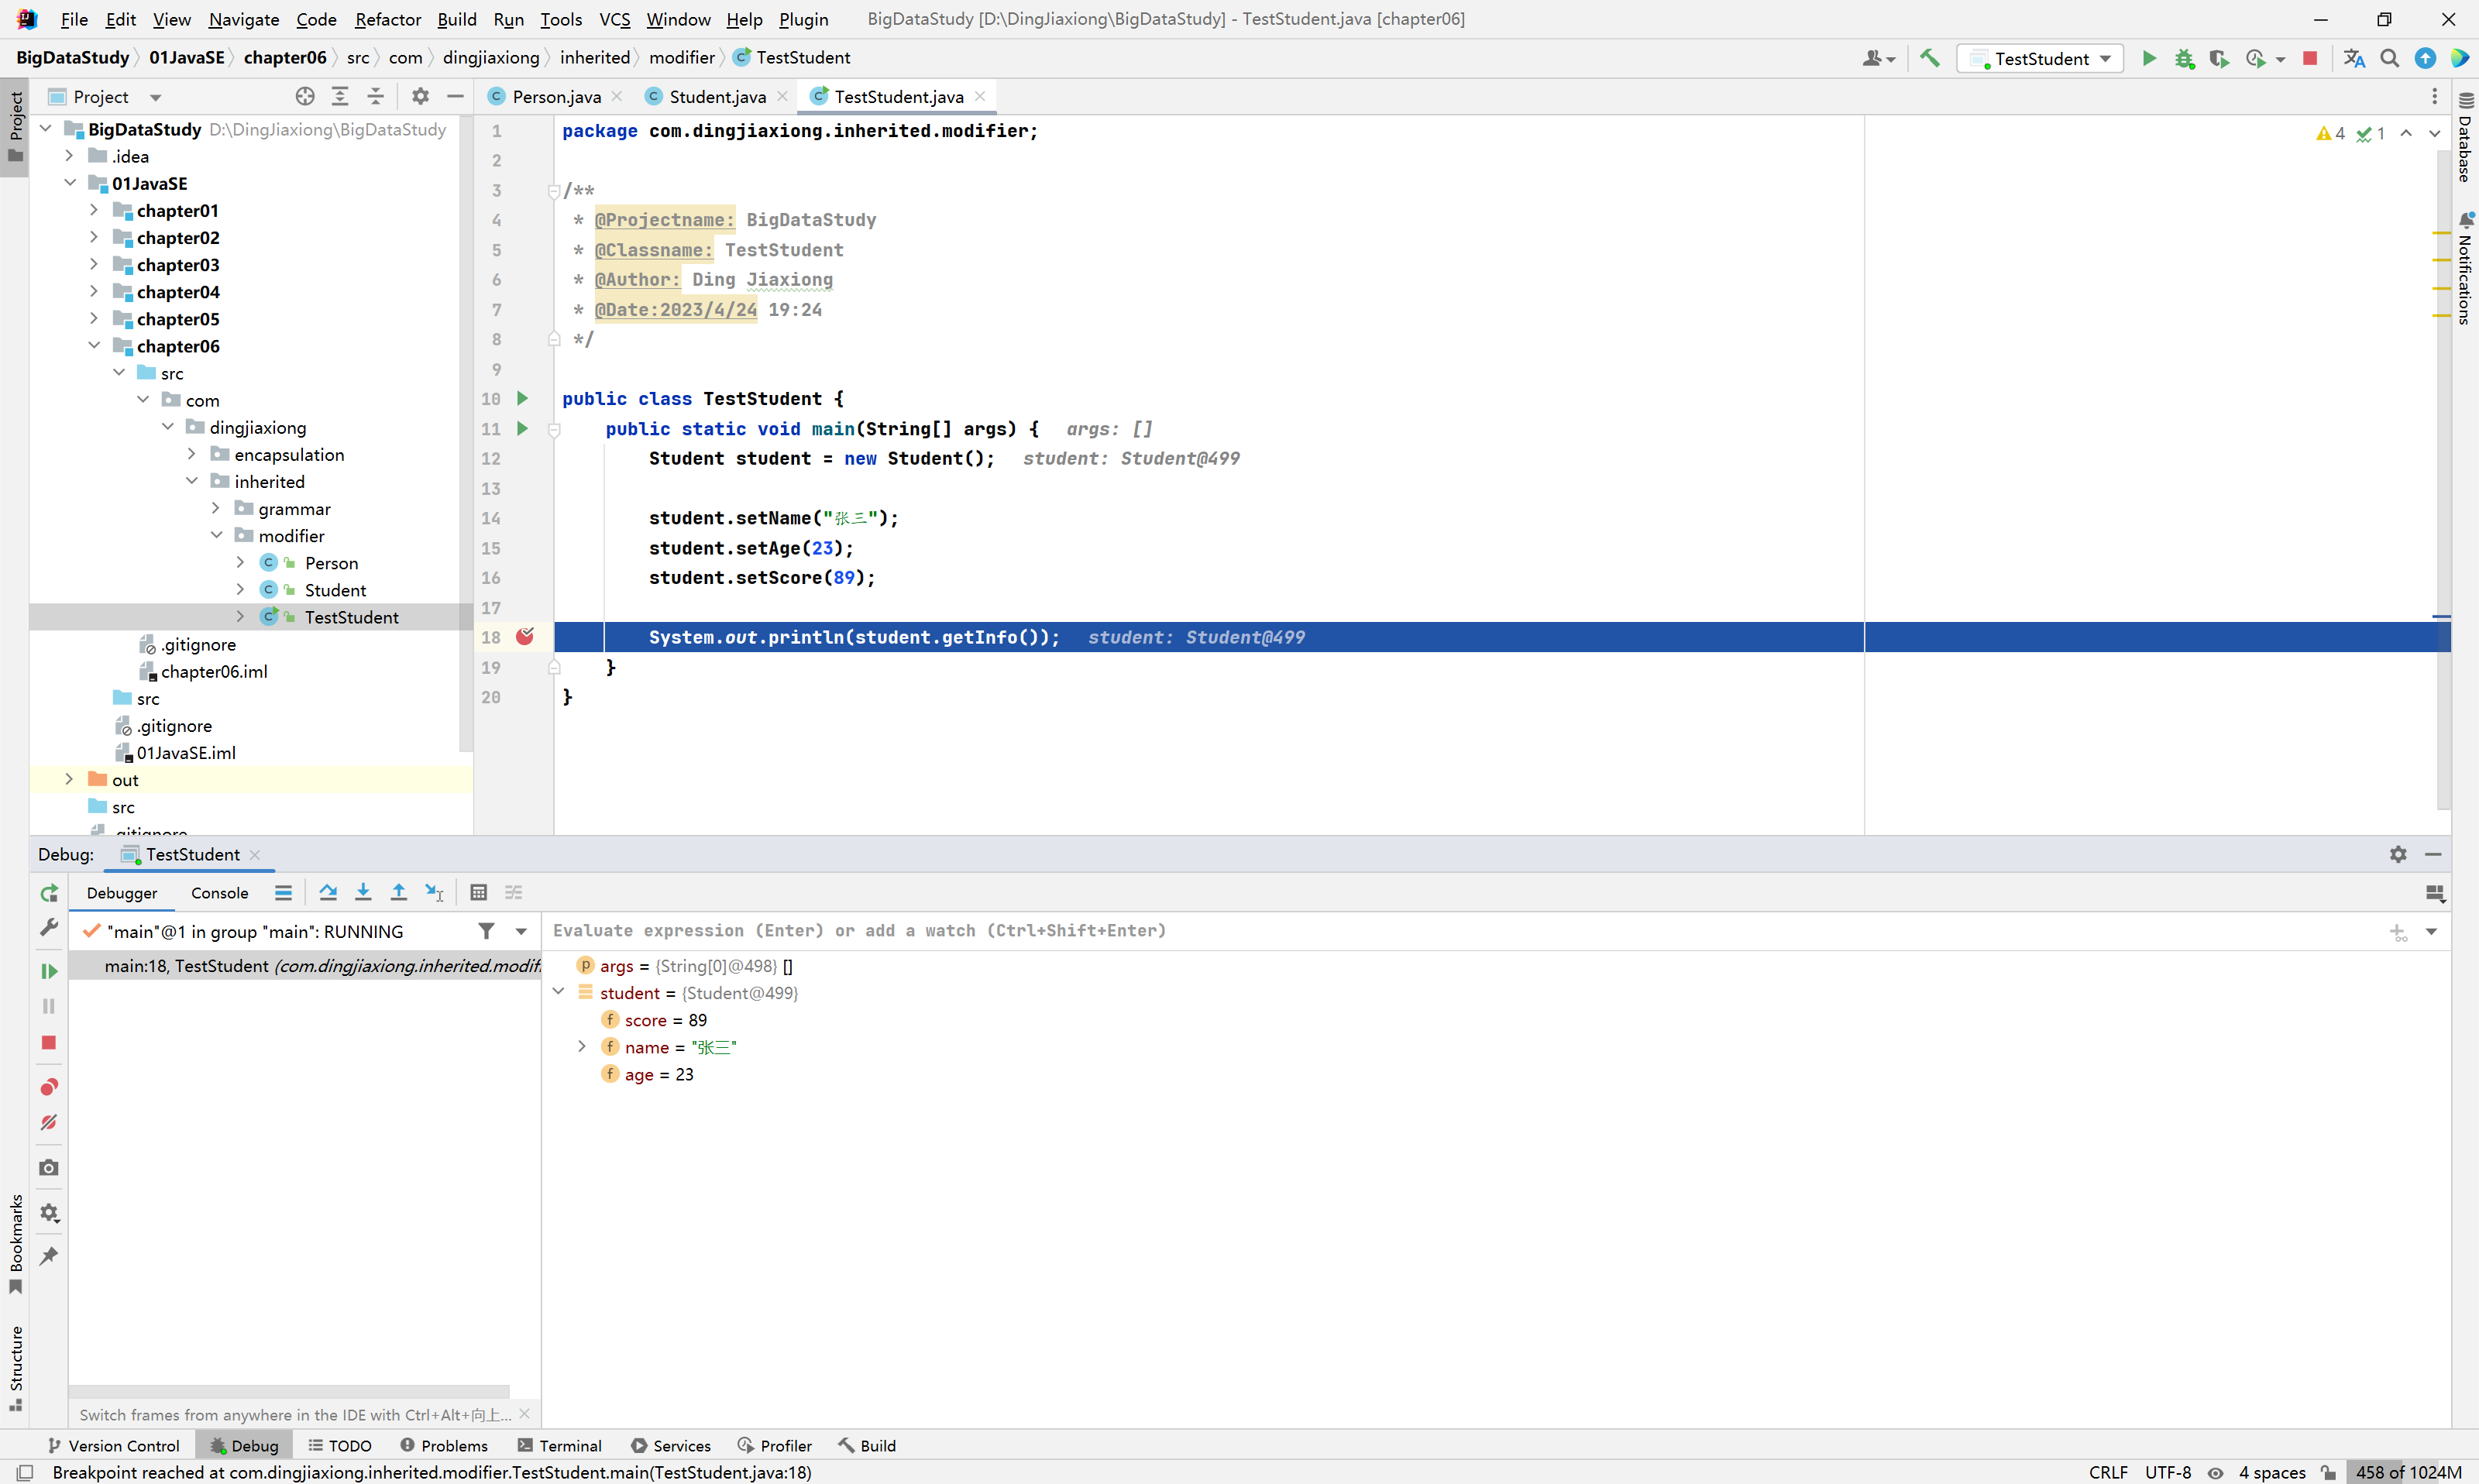Click the Evaluate Expression calculator icon
The width and height of the screenshot is (2479, 1484).
tap(478, 892)
